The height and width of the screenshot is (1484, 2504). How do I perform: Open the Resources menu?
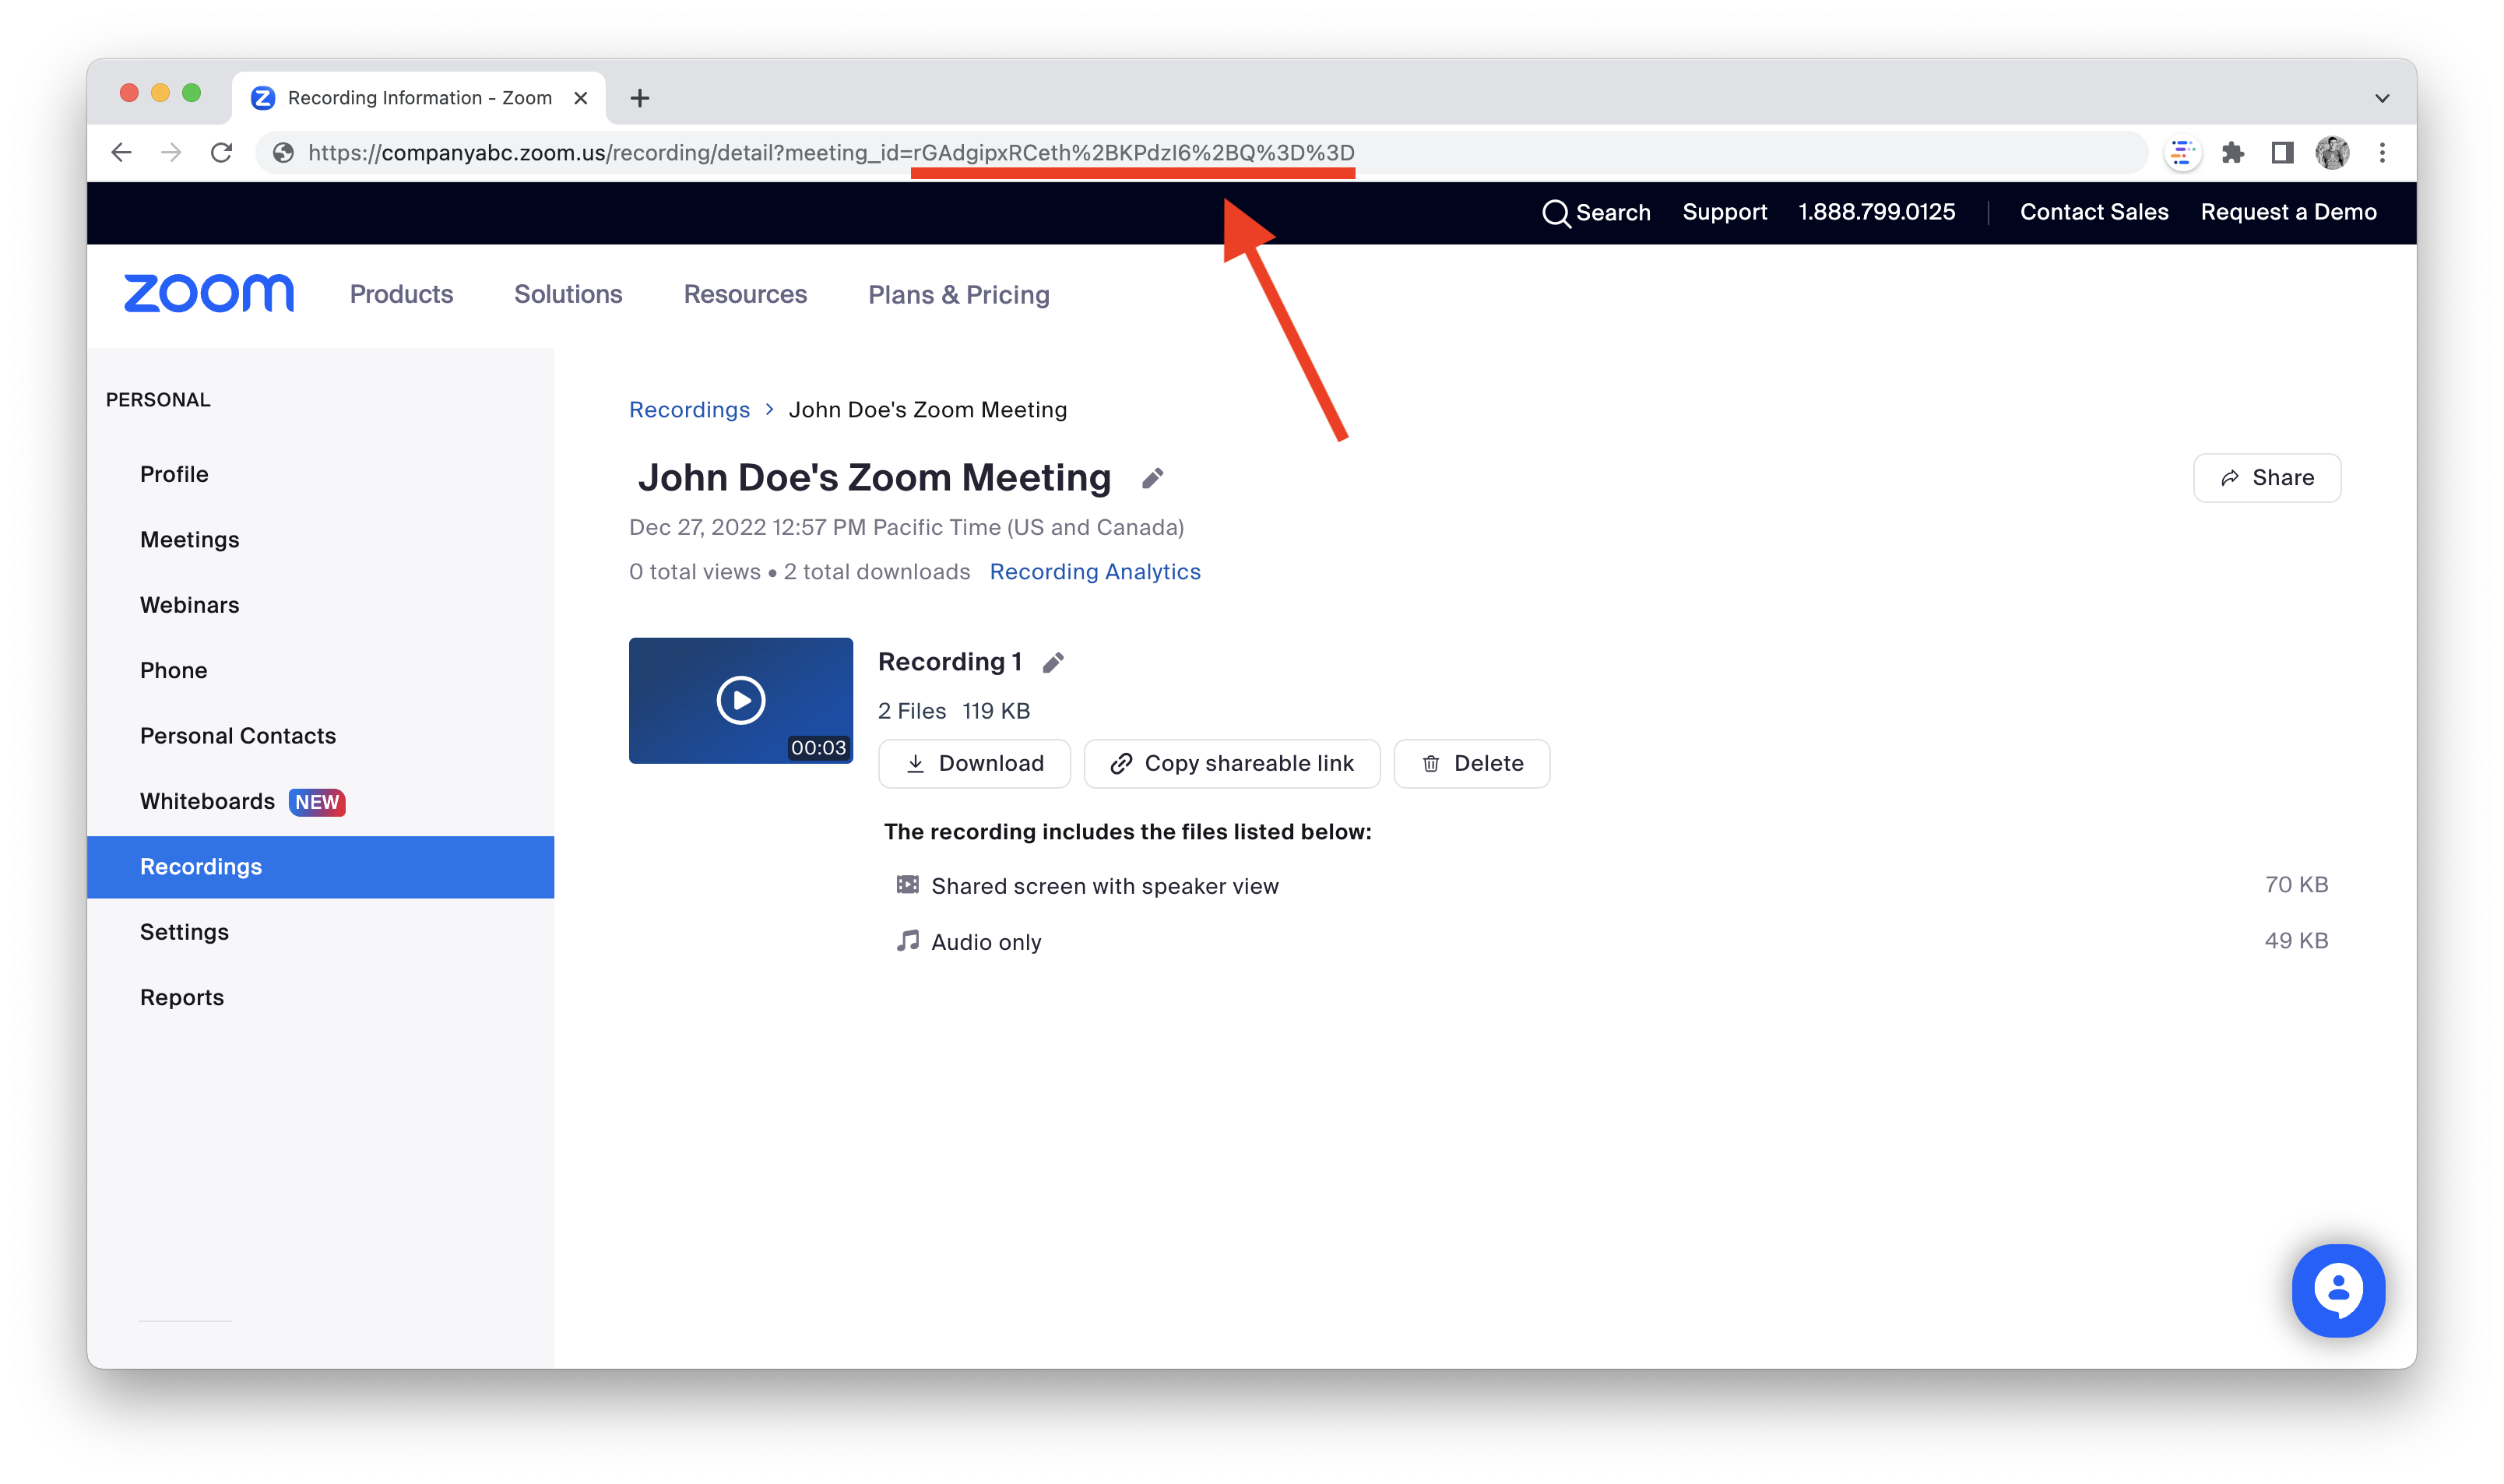(x=745, y=294)
